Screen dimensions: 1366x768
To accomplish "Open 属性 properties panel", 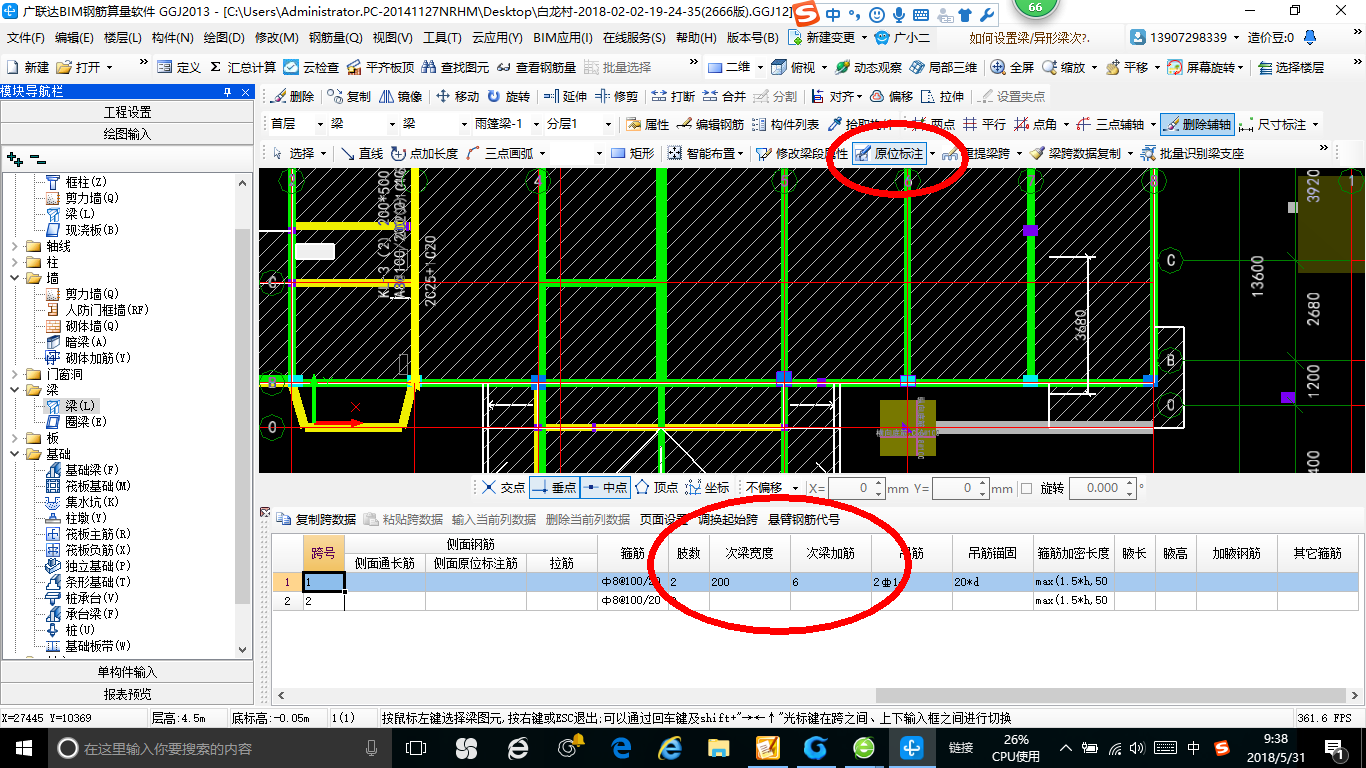I will click(647, 125).
